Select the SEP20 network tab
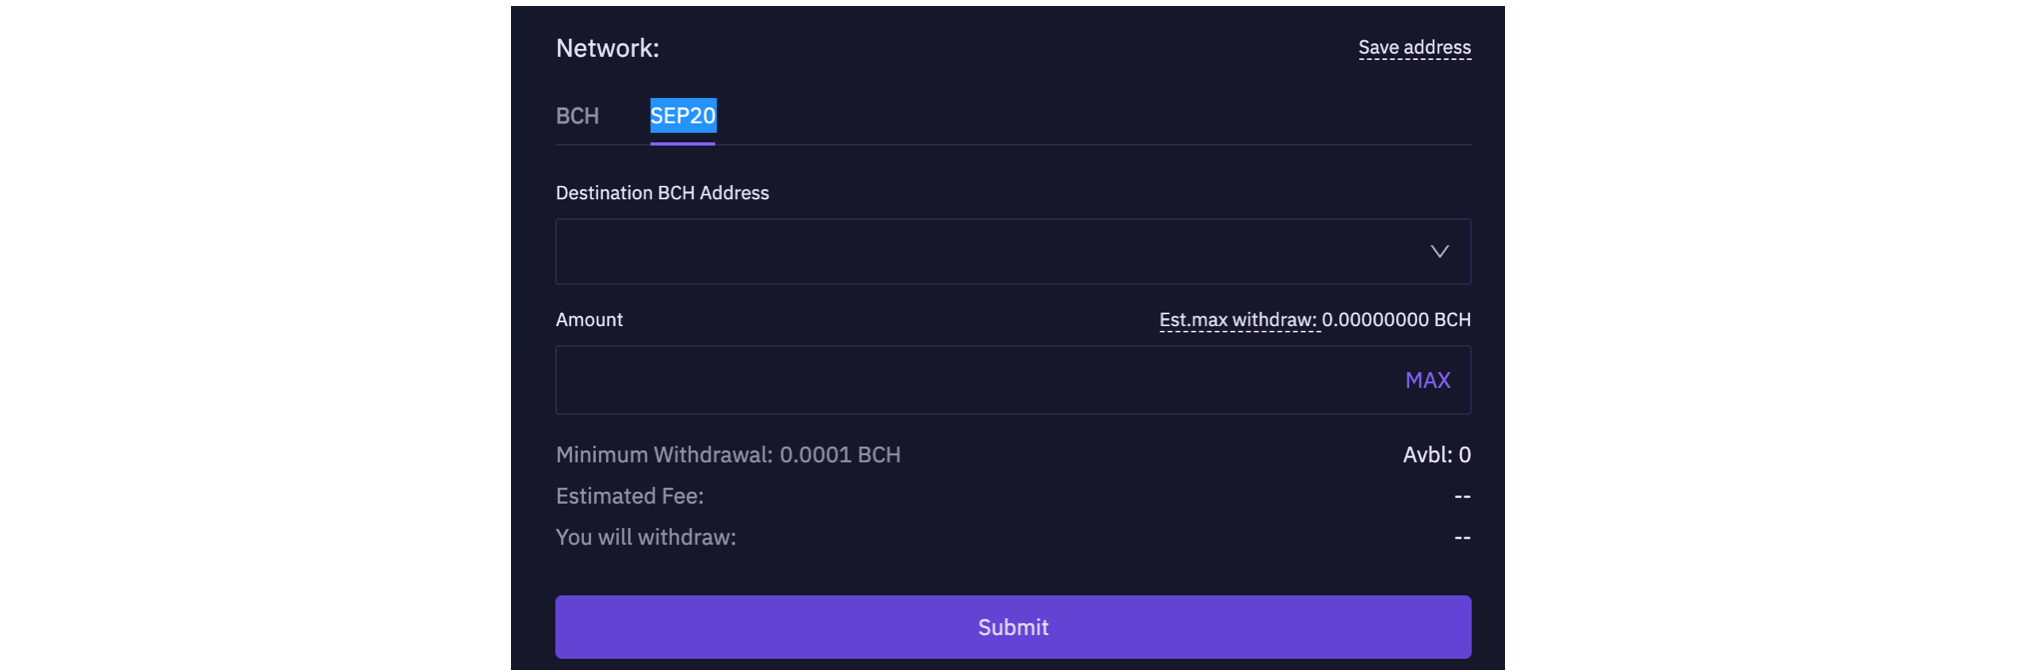 (683, 116)
